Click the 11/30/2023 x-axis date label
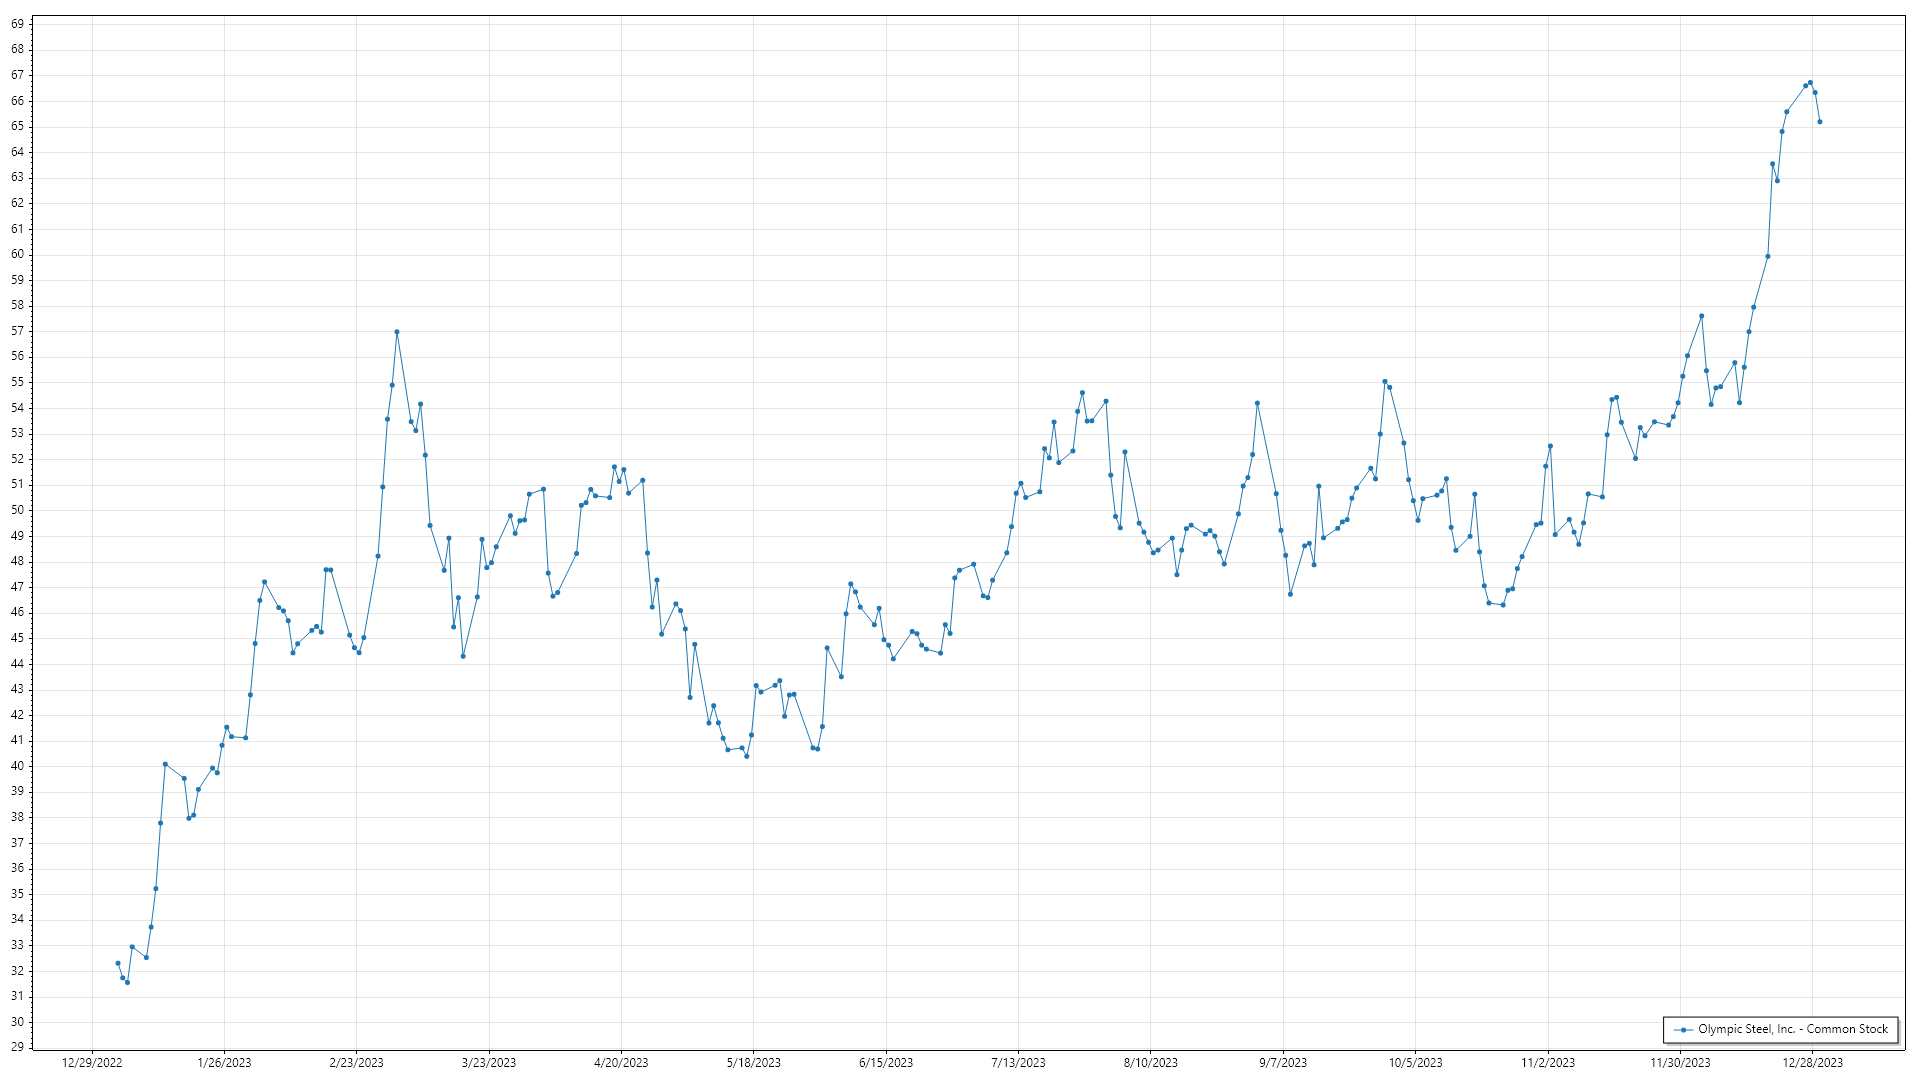This screenshot has width=1920, height=1080. pos(1680,1063)
